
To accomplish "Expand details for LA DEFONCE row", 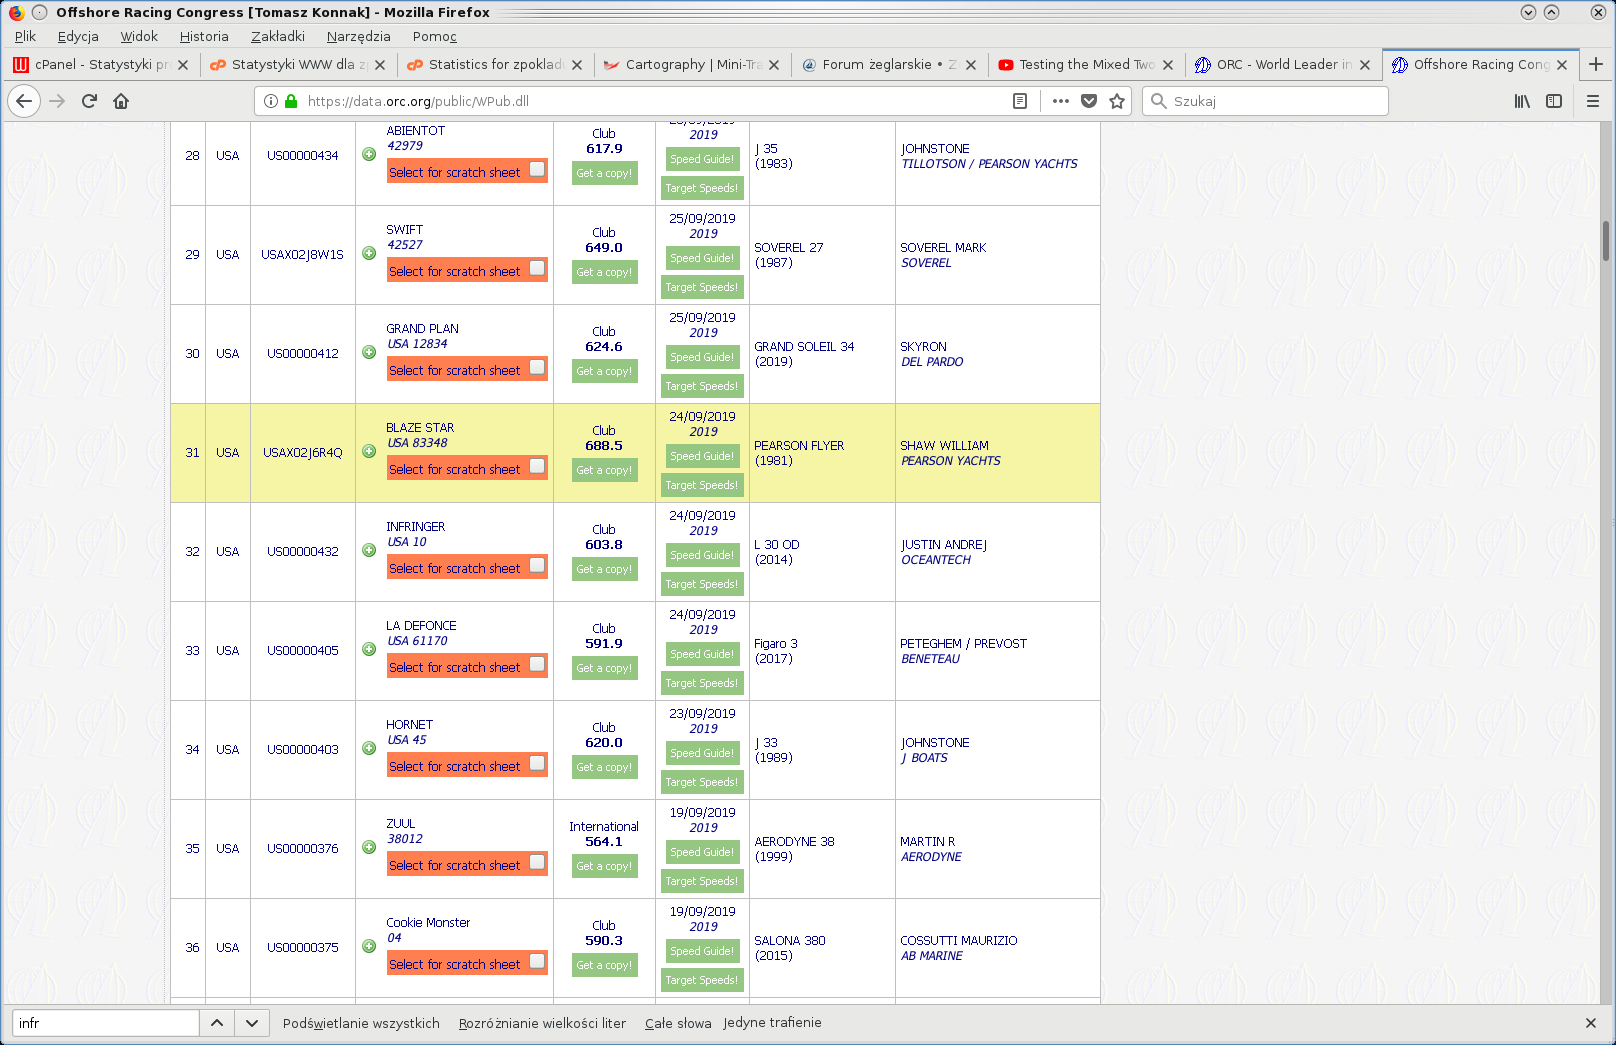I will coord(369,649).
